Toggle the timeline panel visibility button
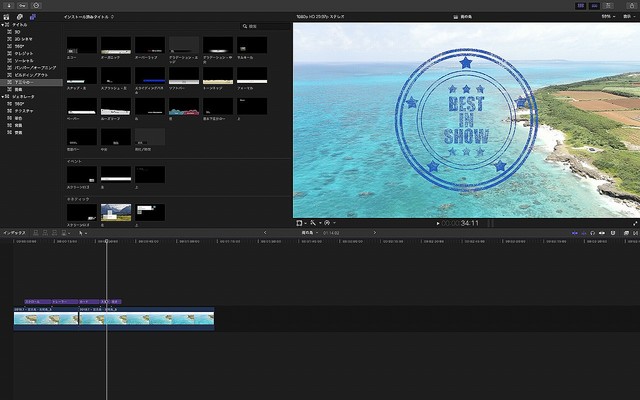The height and width of the screenshot is (400, 640). tap(595, 5)
